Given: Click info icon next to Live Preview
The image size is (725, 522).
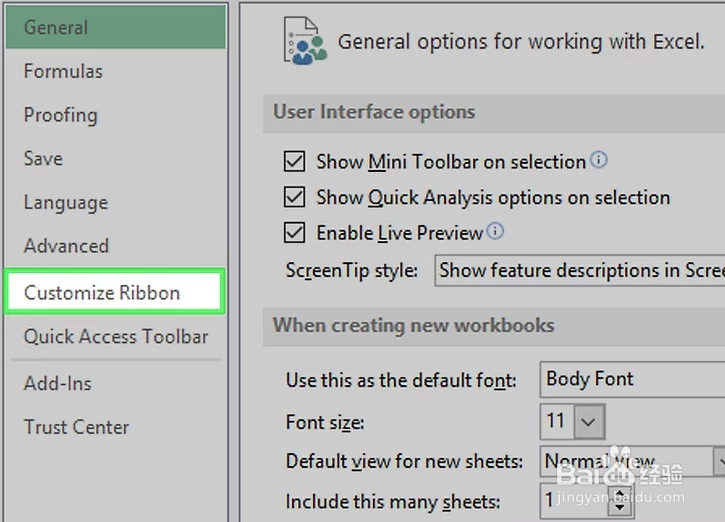Looking at the screenshot, I should click(495, 232).
